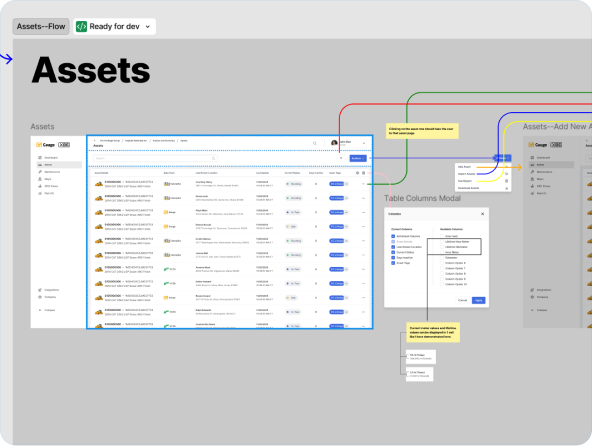The image size is (592, 446).
Task: Choose Run Report from Actions menu
Action: pyautogui.click(x=483, y=181)
